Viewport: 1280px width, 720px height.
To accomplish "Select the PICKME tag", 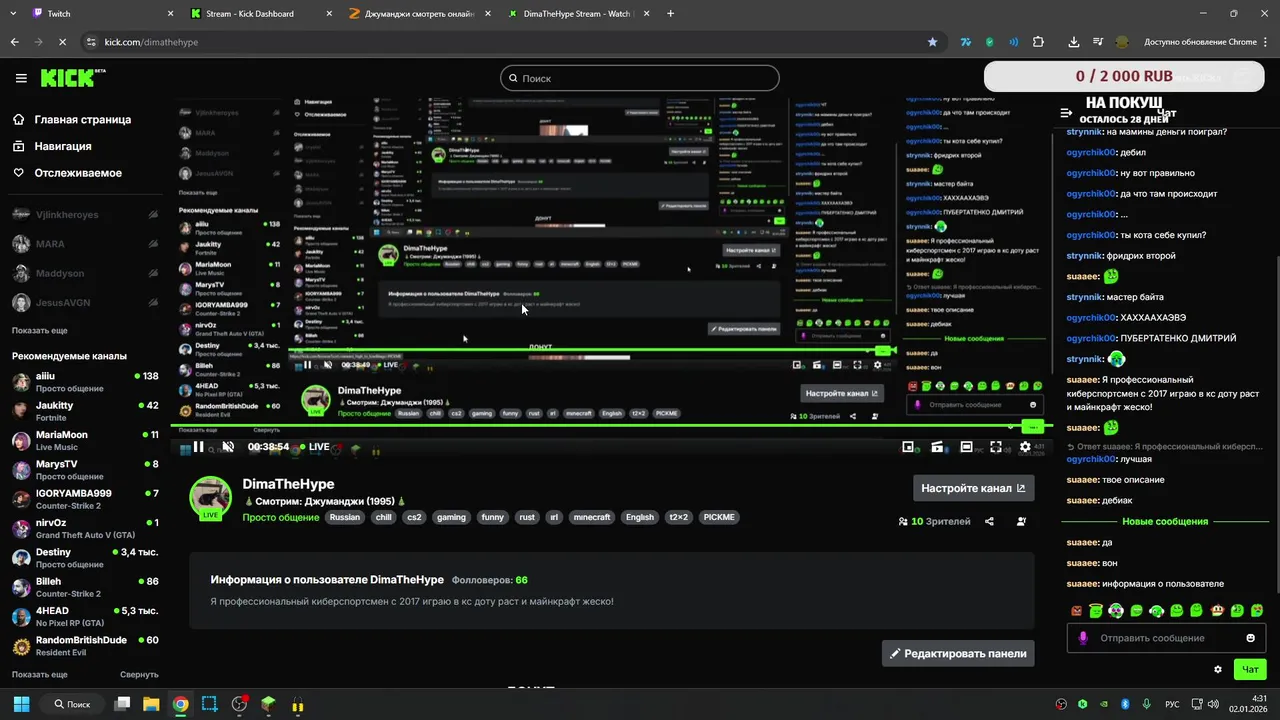I will pos(719,517).
